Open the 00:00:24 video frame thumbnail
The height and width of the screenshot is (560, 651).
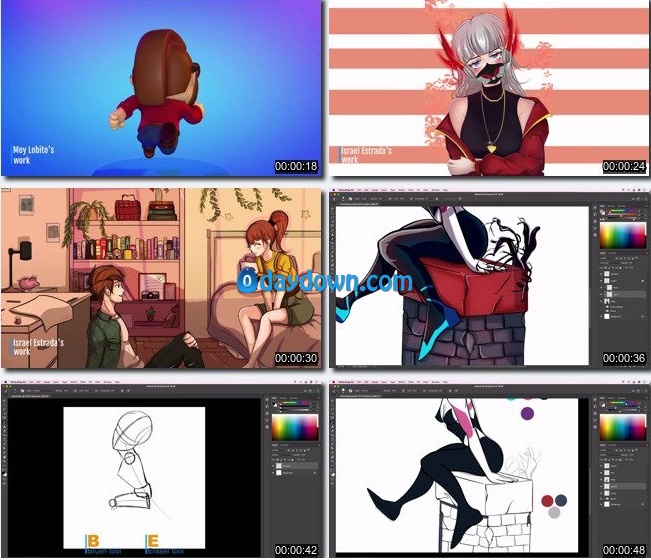click(x=489, y=88)
